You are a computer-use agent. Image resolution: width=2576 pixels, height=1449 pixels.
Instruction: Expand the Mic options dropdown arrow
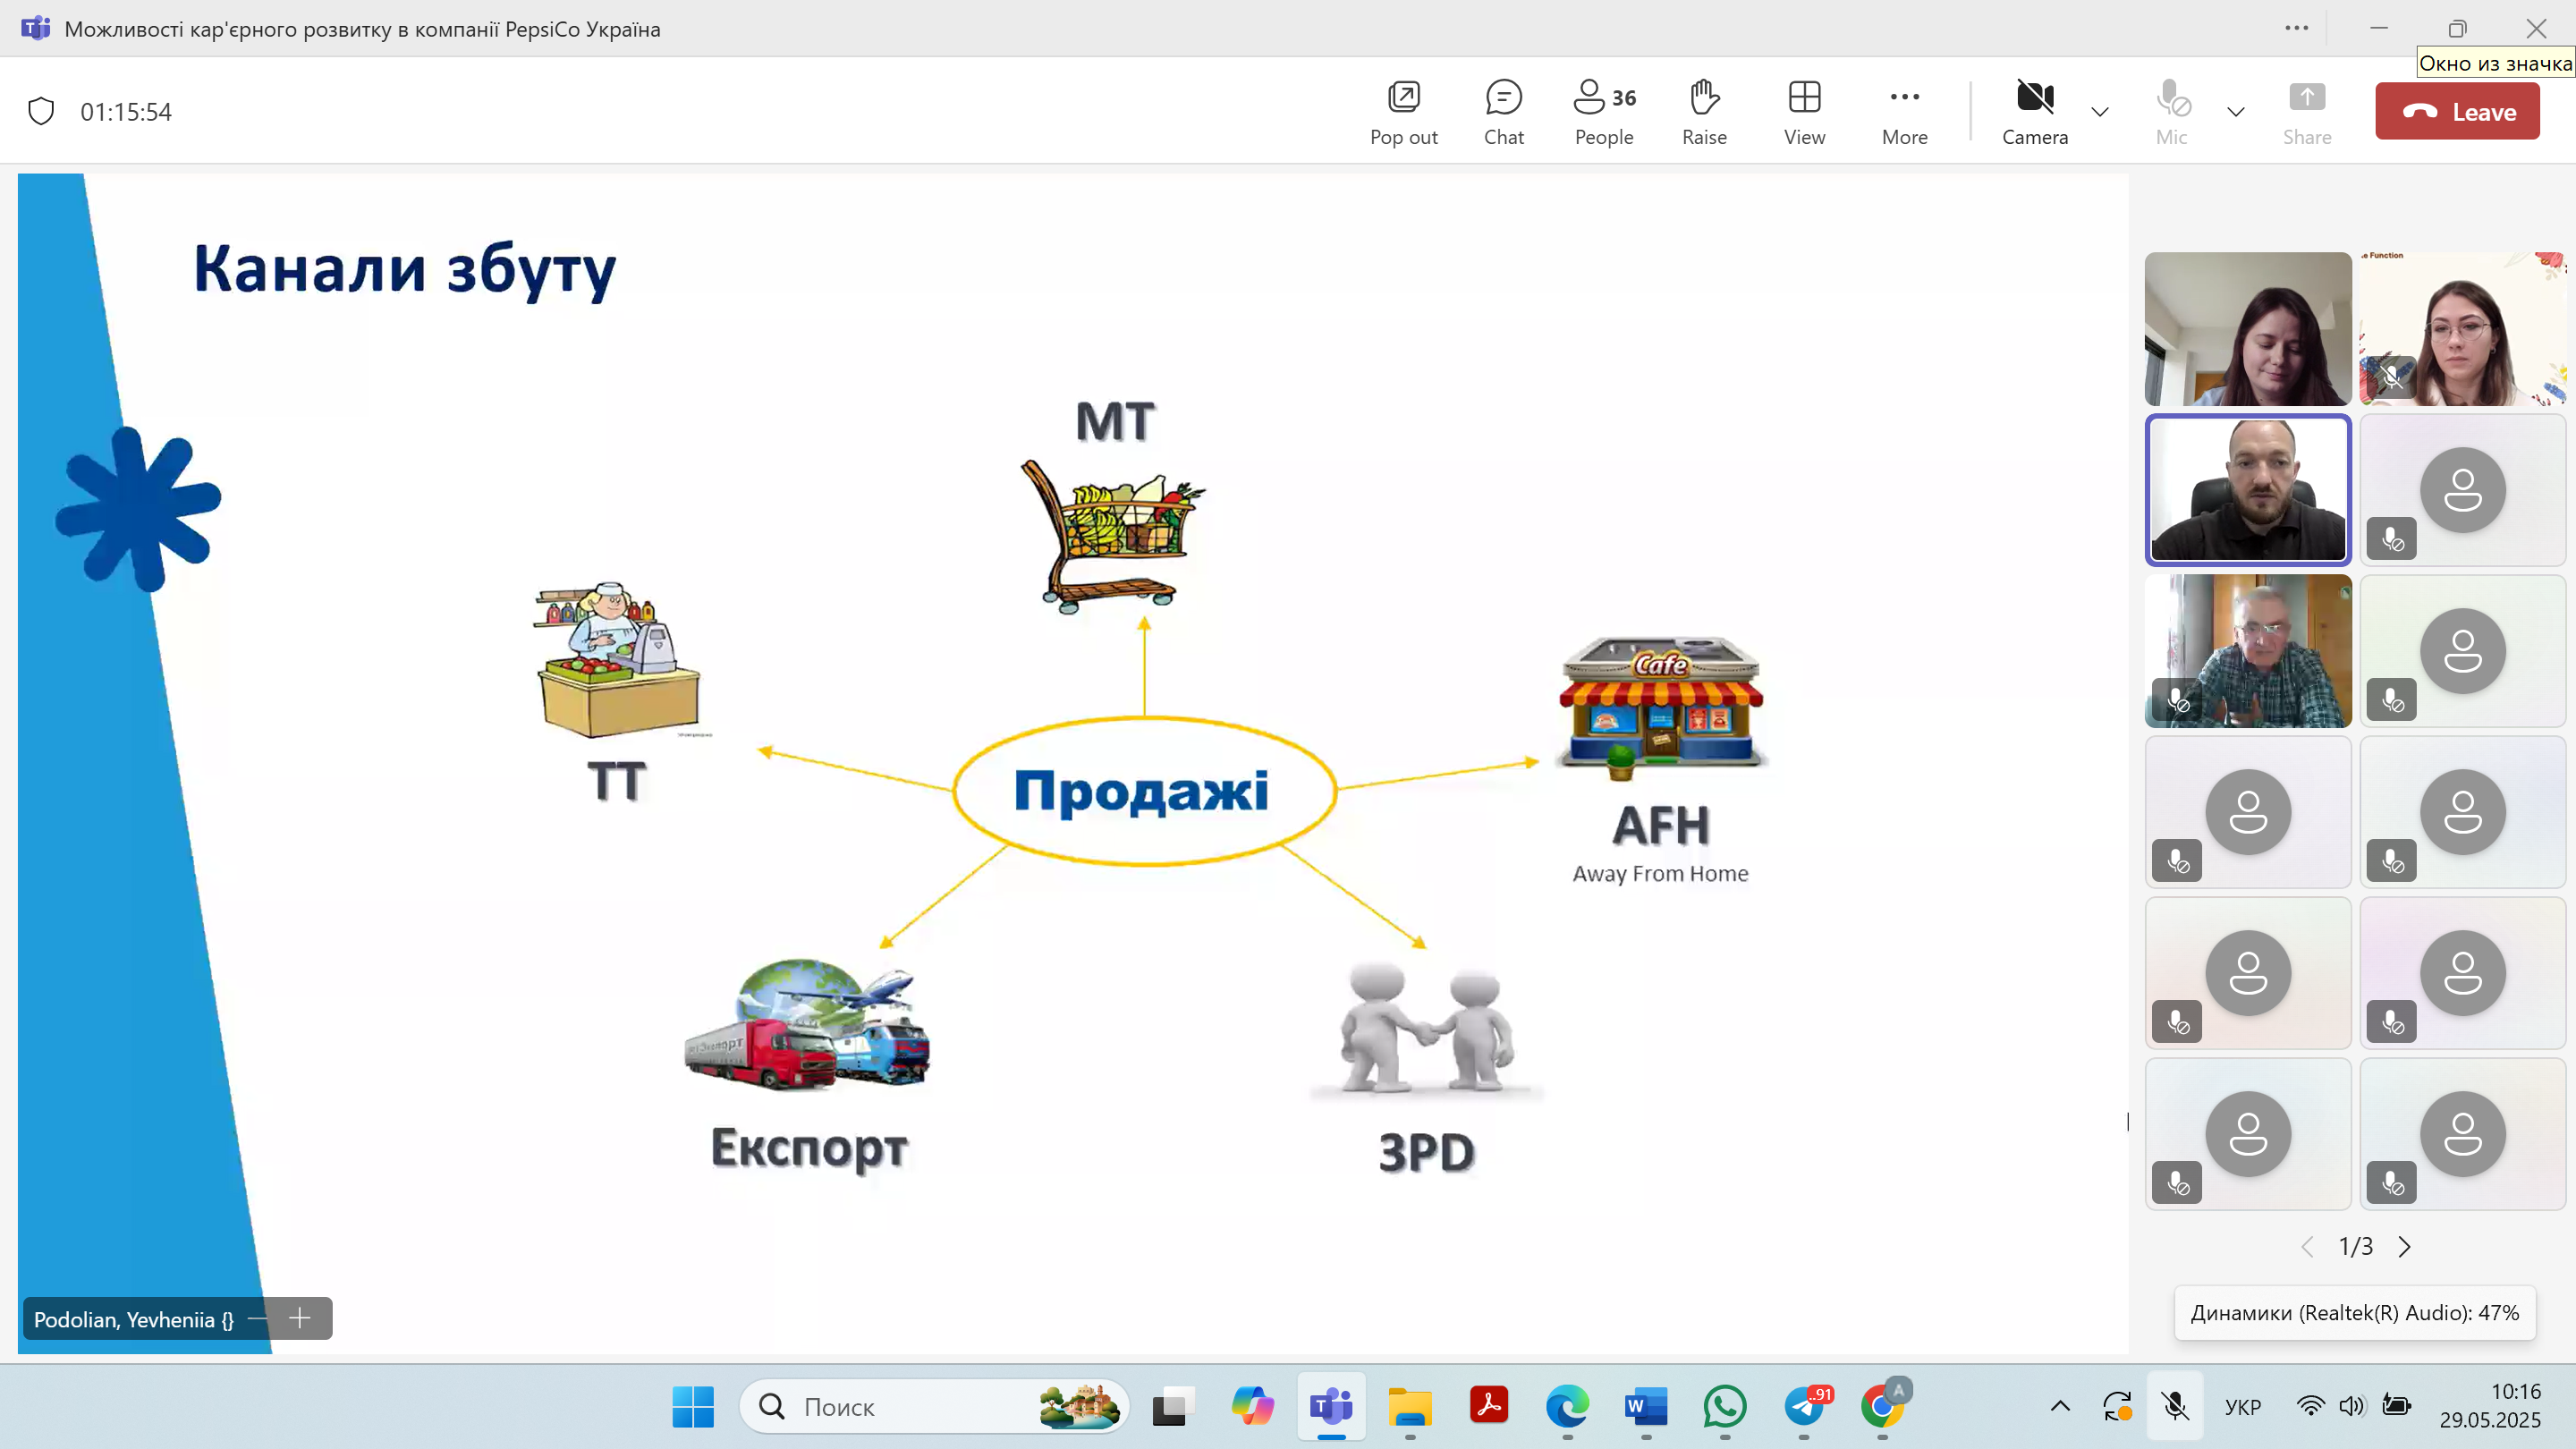(x=2236, y=111)
